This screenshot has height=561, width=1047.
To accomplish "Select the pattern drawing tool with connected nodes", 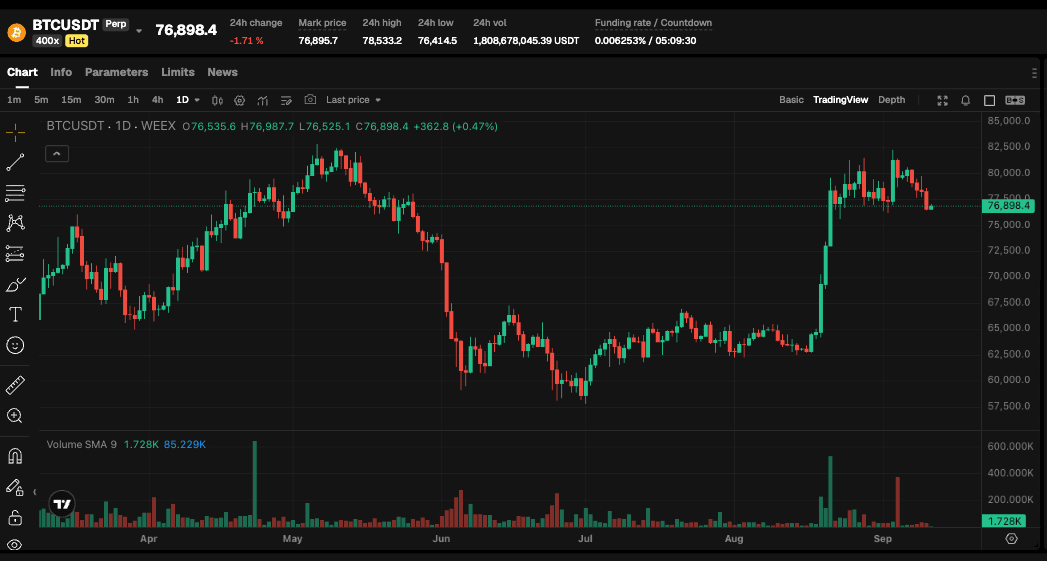I will click(x=15, y=223).
